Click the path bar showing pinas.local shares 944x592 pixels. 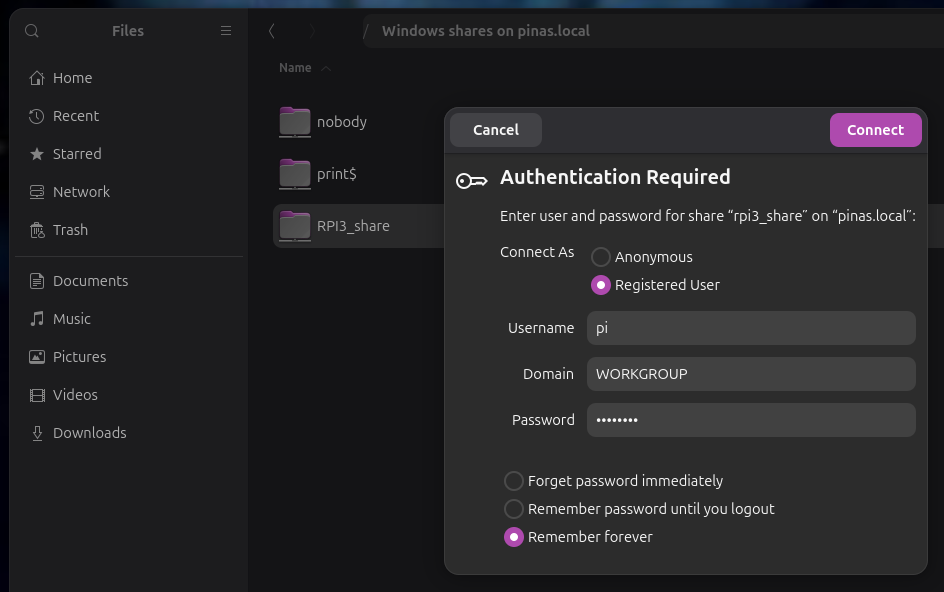click(x=653, y=31)
